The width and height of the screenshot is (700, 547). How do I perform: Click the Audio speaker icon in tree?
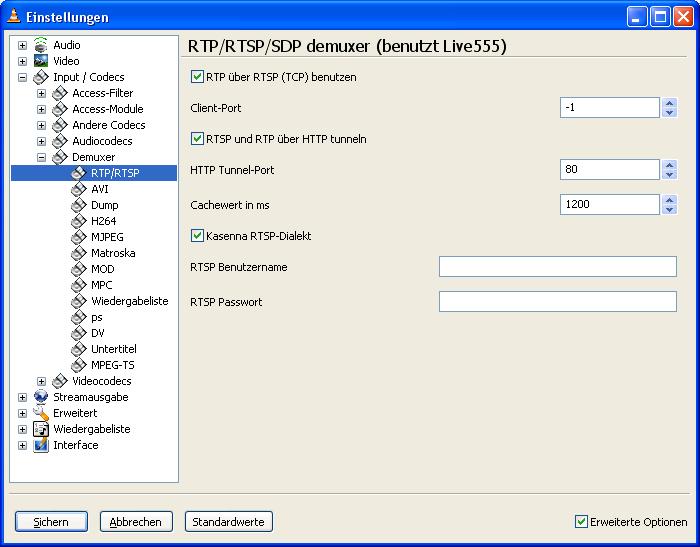(x=41, y=45)
